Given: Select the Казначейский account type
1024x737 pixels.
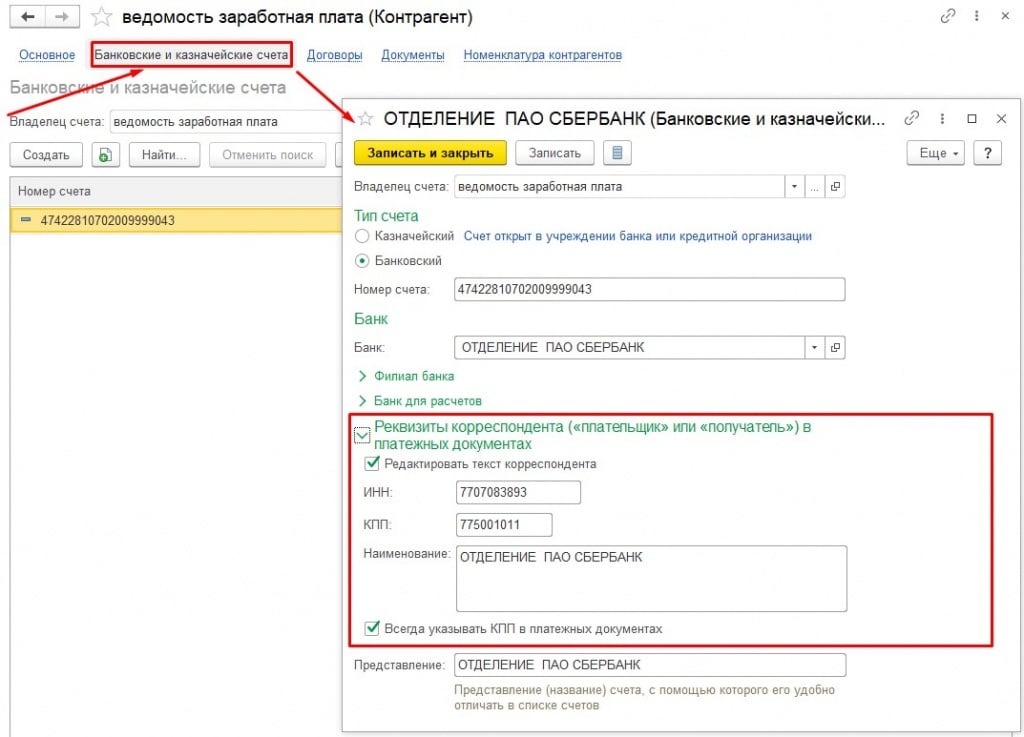Looking at the screenshot, I should 363,236.
